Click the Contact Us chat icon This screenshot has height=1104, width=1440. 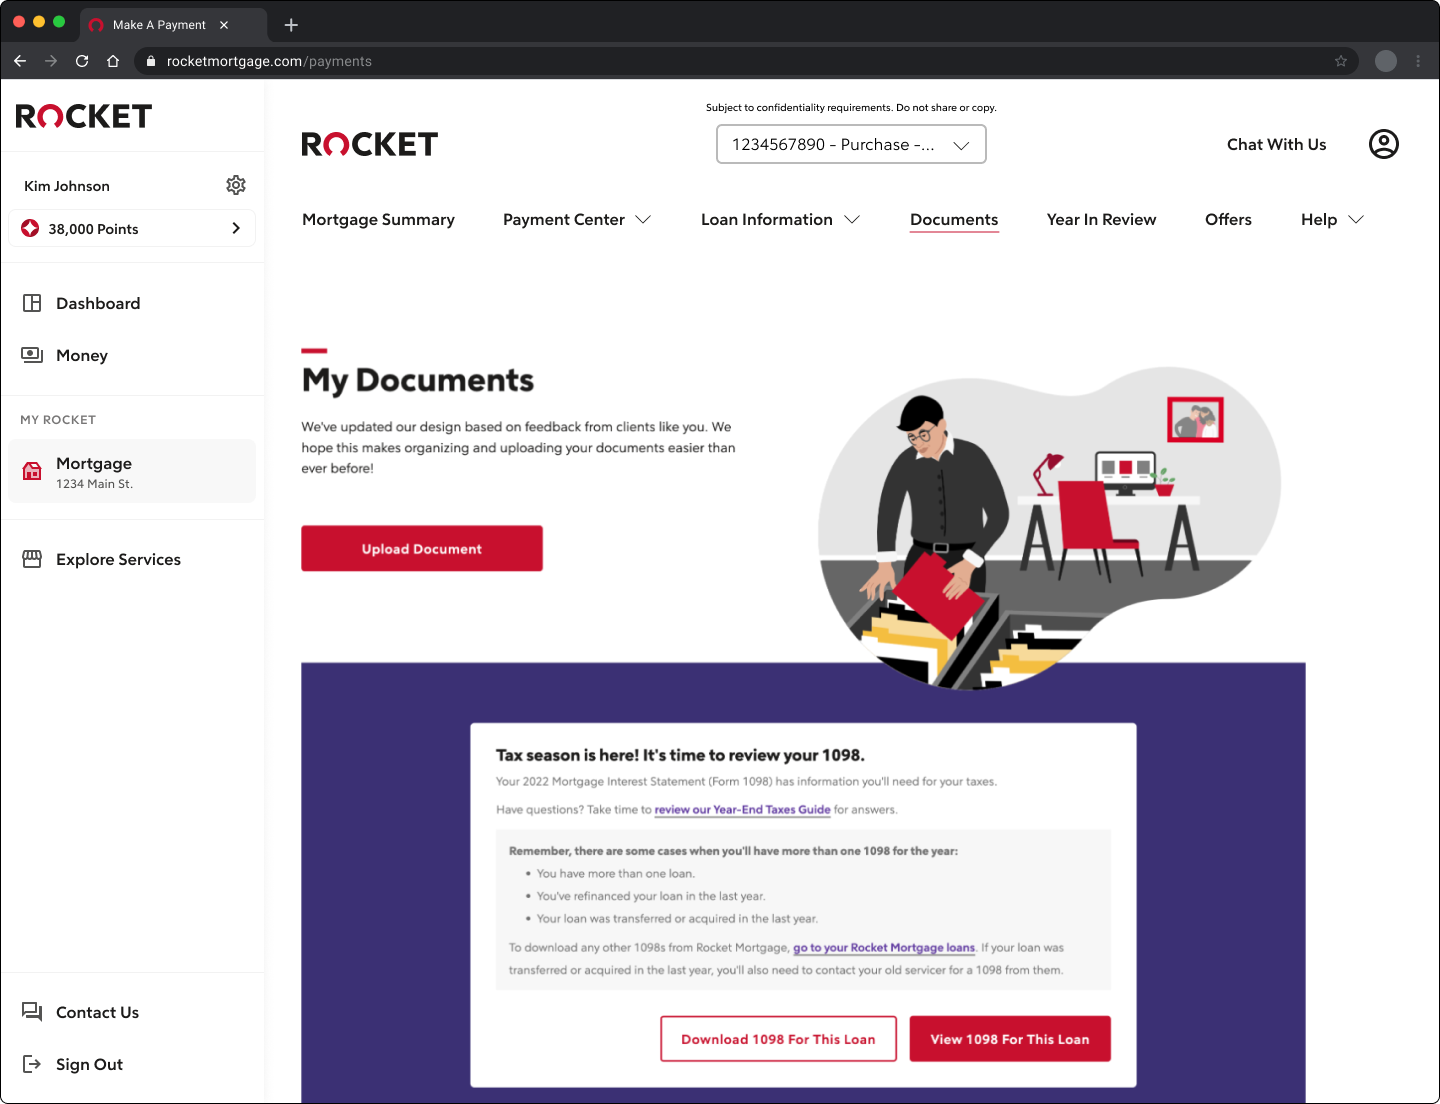[x=32, y=1012]
